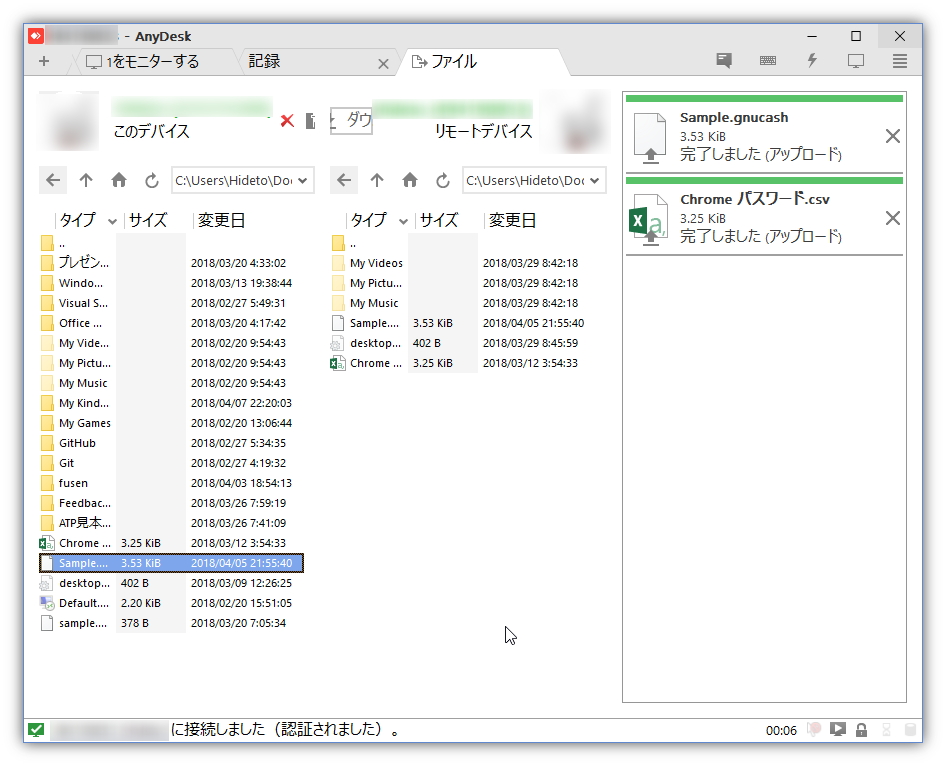Open the hamburger menu icon
The image size is (946, 766).
[x=899, y=60]
